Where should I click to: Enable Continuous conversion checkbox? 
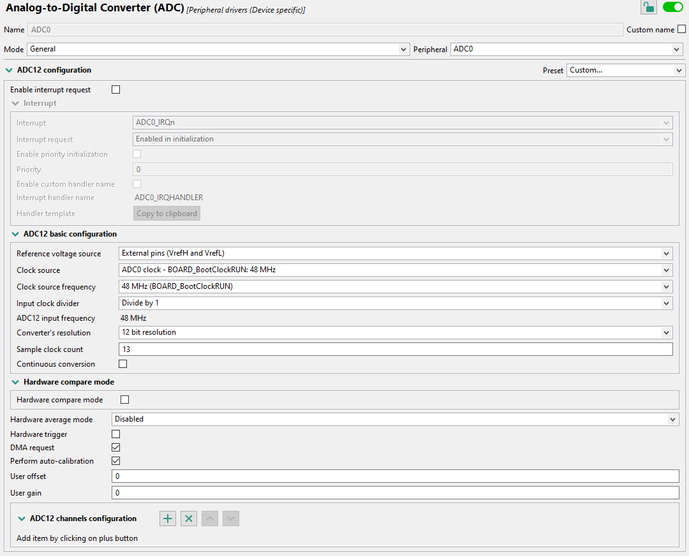pos(123,364)
